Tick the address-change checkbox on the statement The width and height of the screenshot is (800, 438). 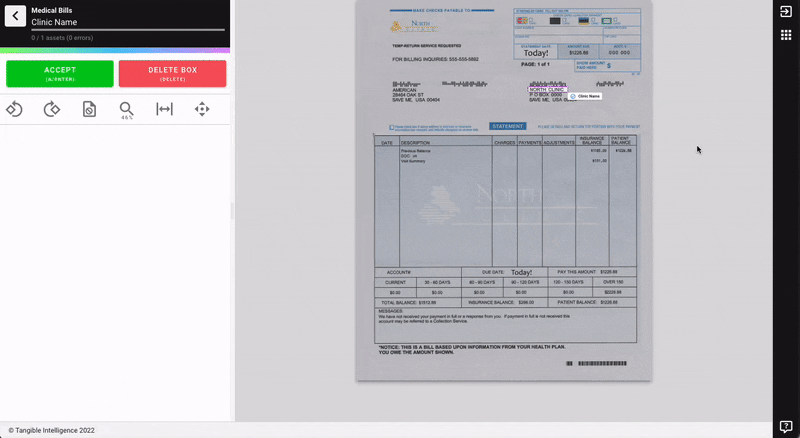point(392,127)
